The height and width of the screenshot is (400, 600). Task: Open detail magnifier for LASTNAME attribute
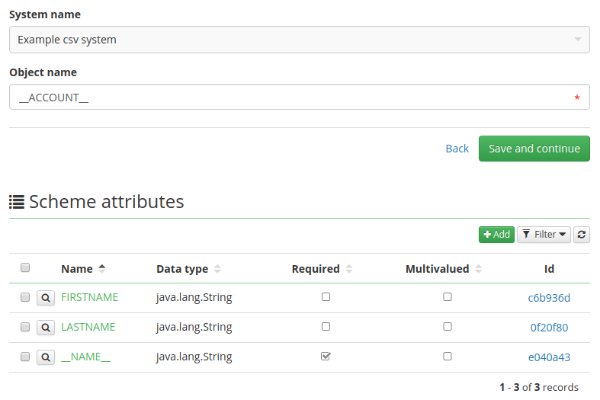tap(46, 327)
